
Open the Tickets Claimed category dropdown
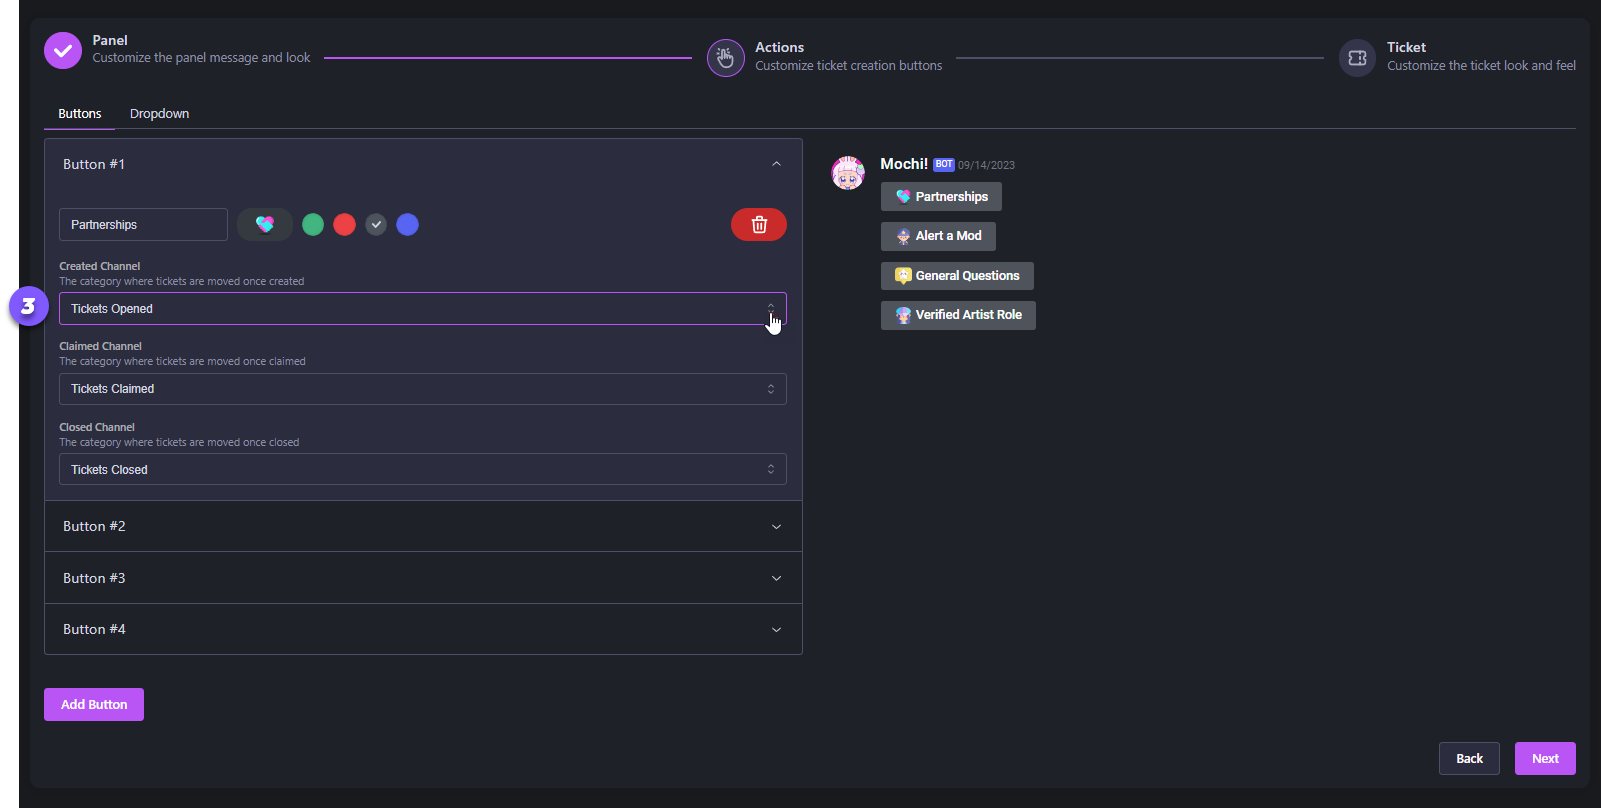click(x=422, y=389)
